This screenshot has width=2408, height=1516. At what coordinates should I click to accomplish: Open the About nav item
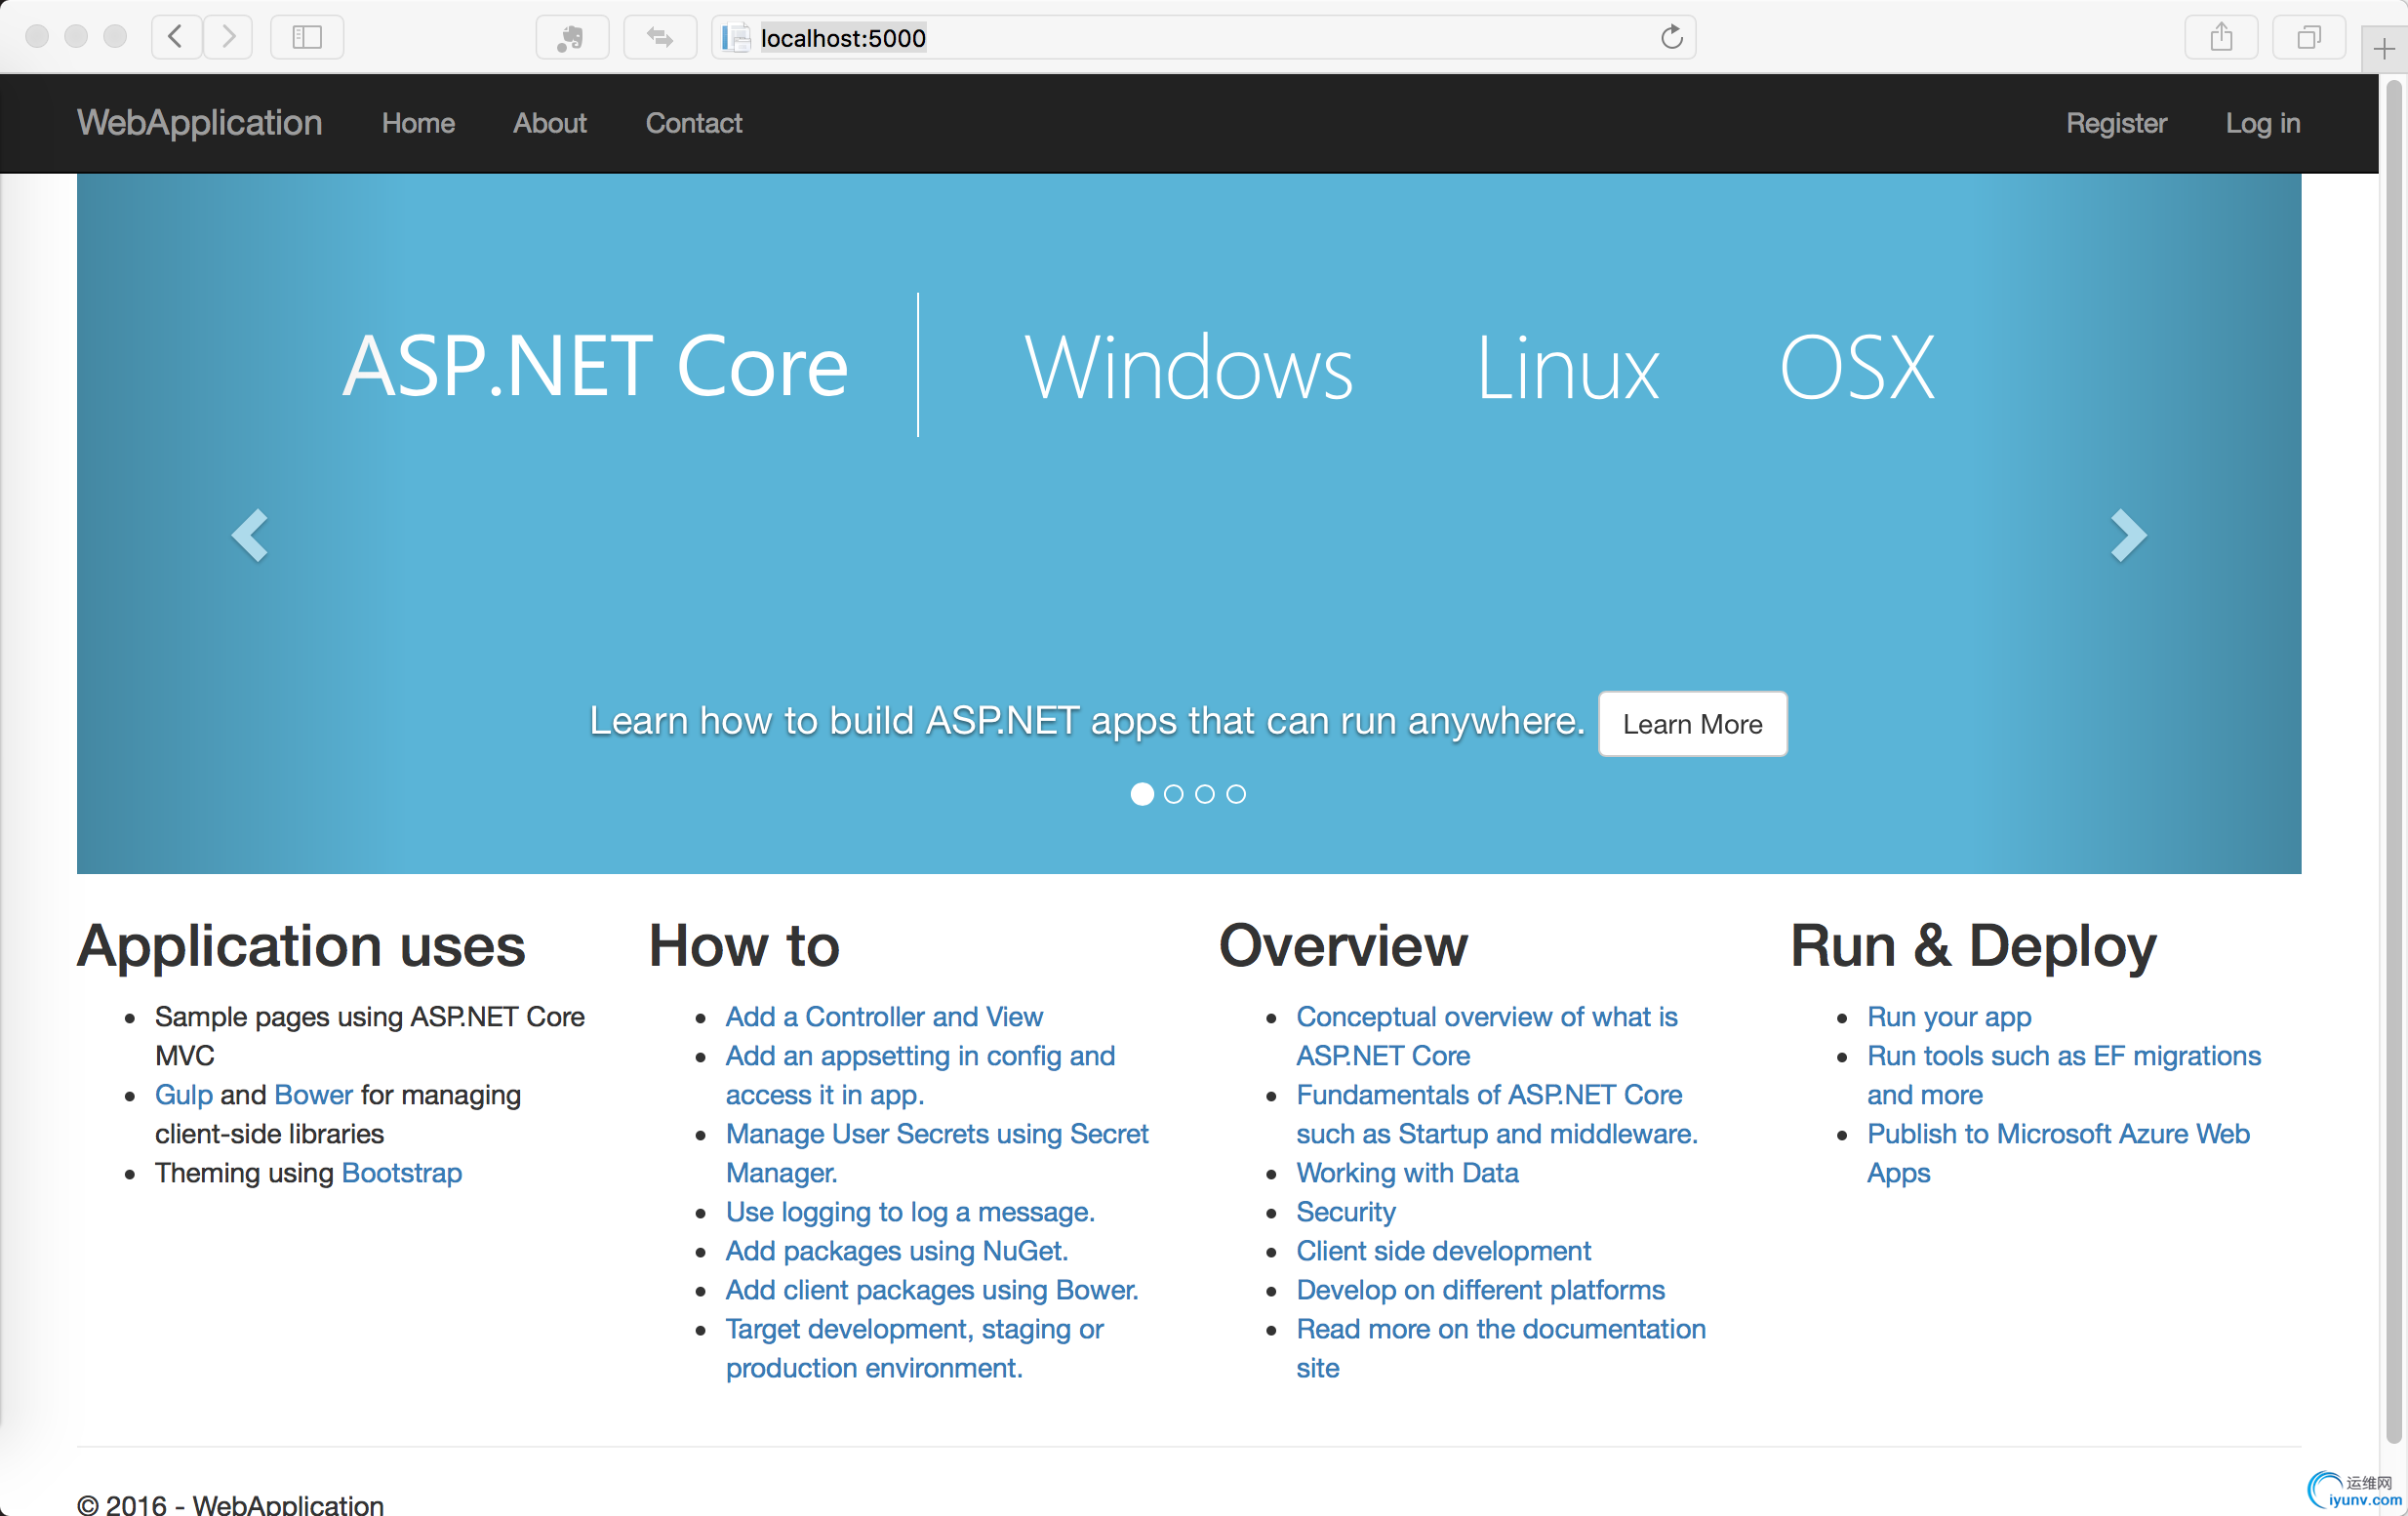pos(550,123)
